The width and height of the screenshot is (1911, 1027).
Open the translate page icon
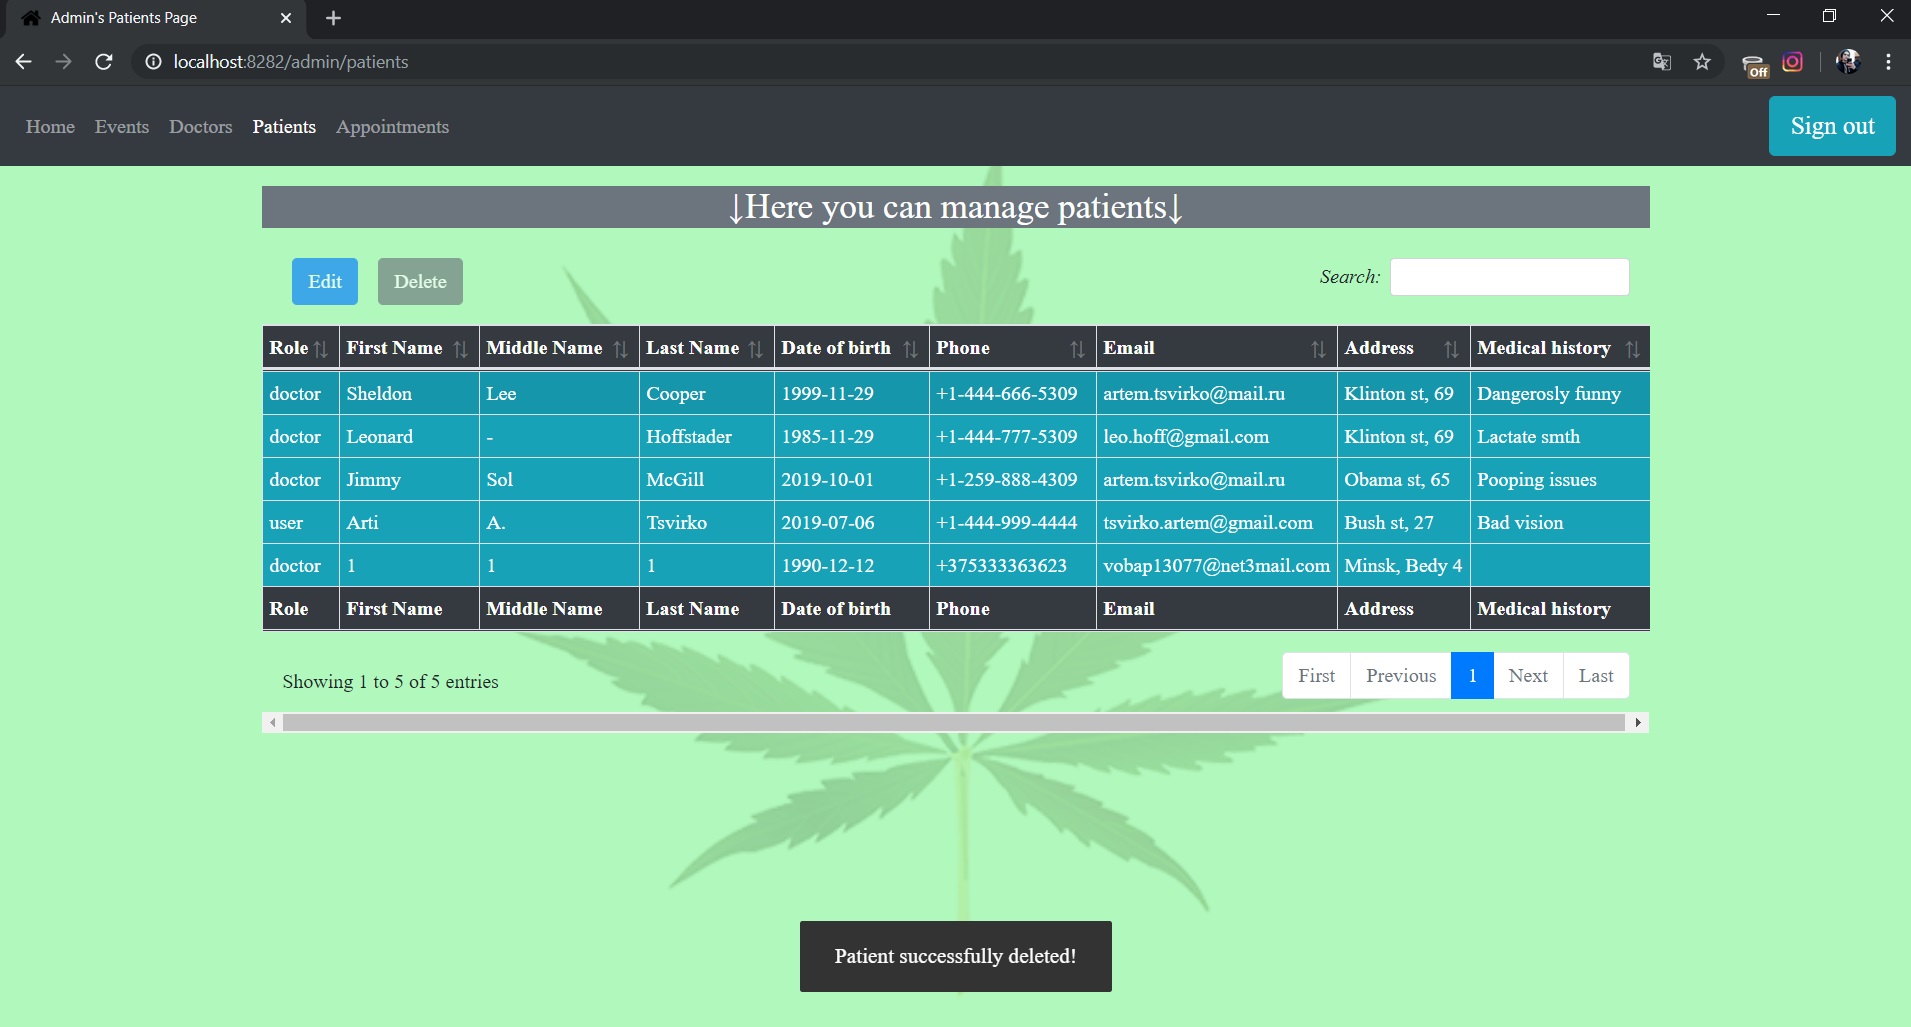pos(1662,62)
